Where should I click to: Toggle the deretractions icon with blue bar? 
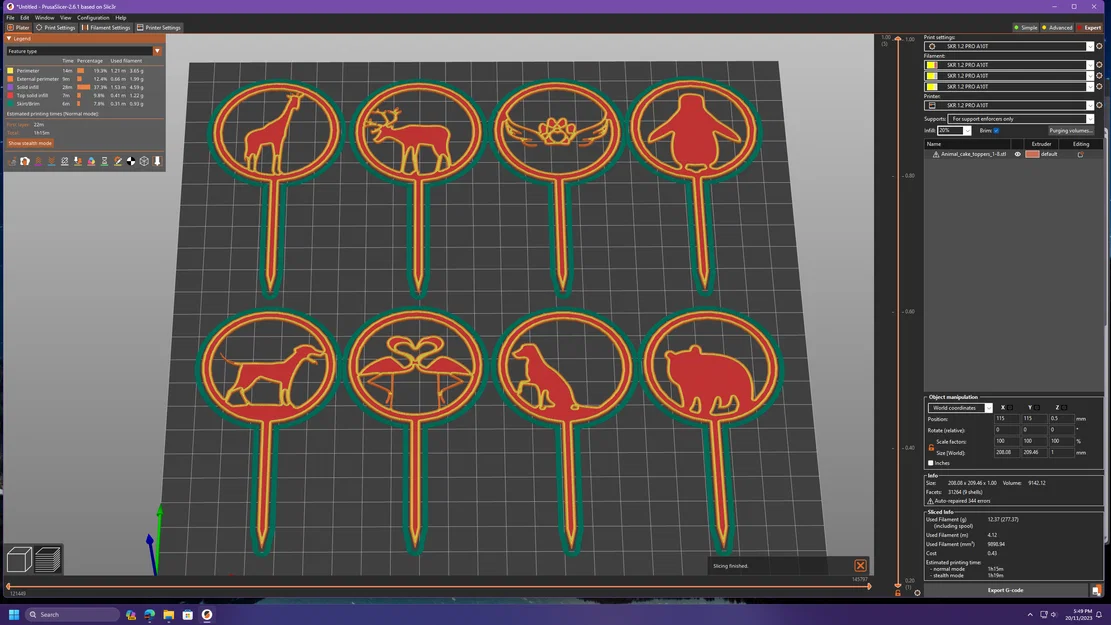[x=52, y=162]
